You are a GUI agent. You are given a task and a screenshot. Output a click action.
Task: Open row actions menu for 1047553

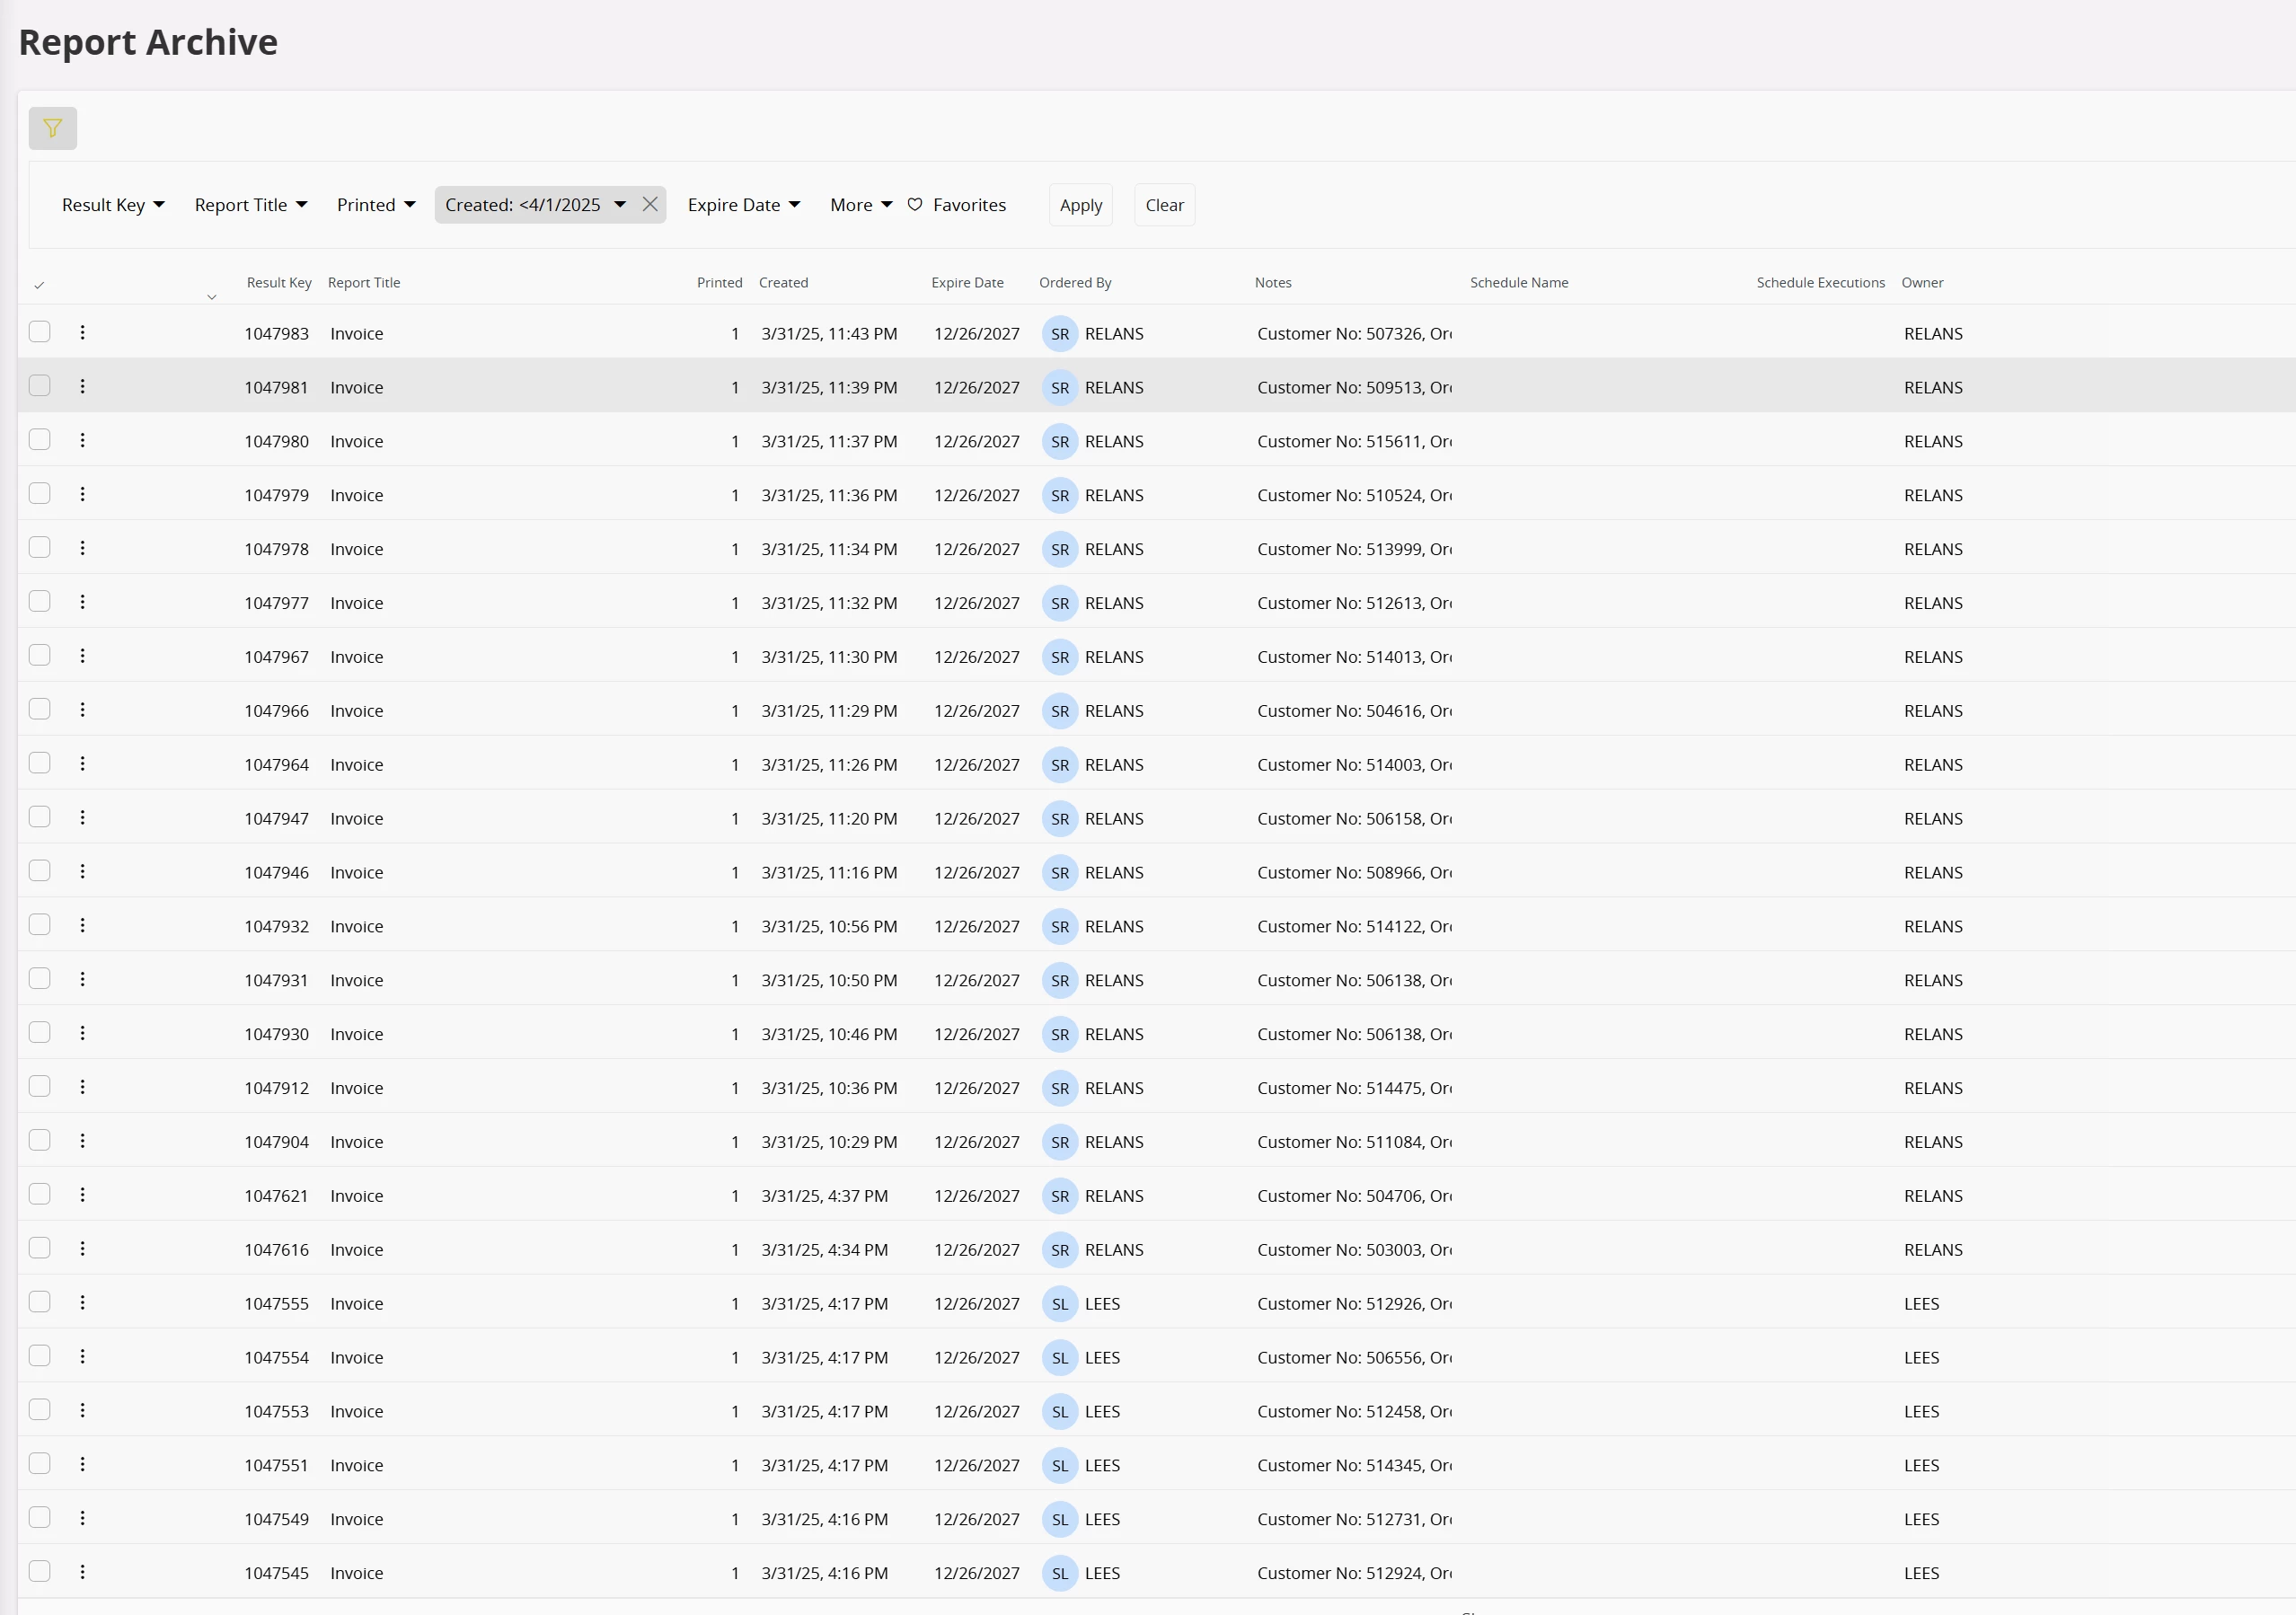[82, 1411]
